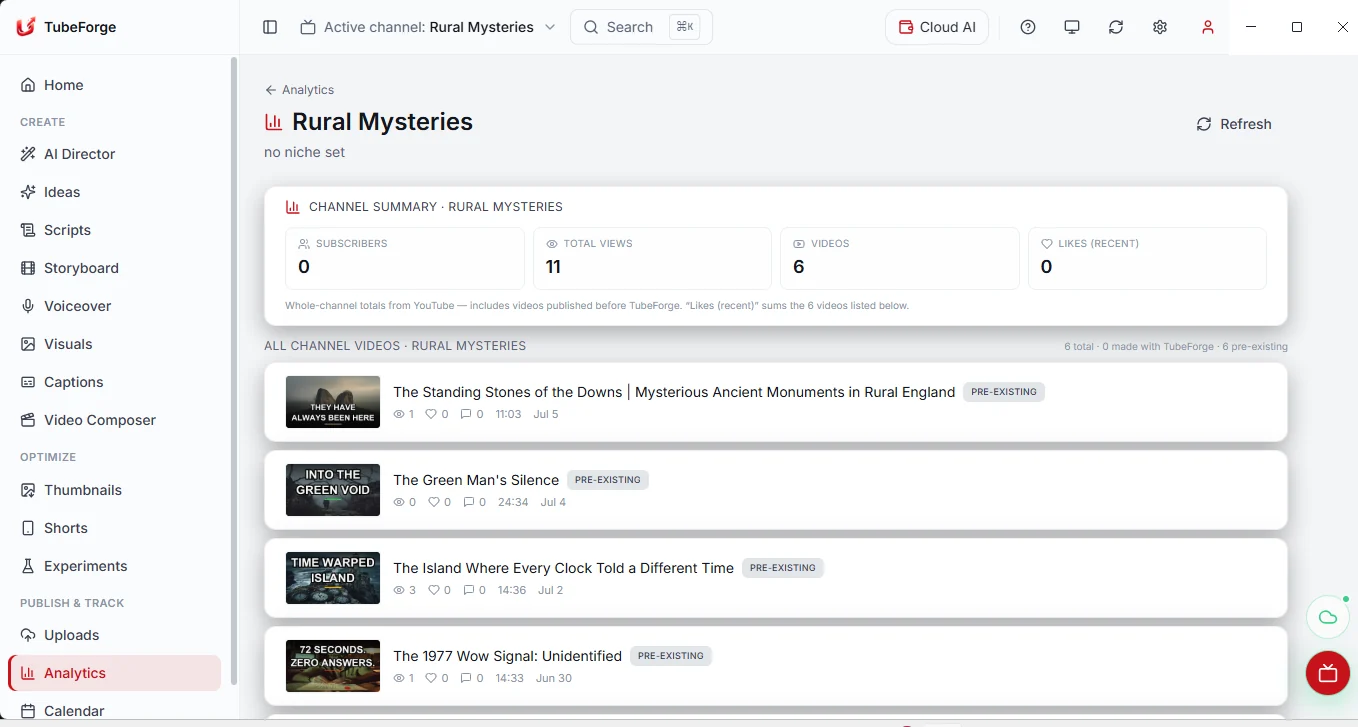Click the TubeForge logo
Viewport: 1358px width, 727px height.
(x=67, y=27)
